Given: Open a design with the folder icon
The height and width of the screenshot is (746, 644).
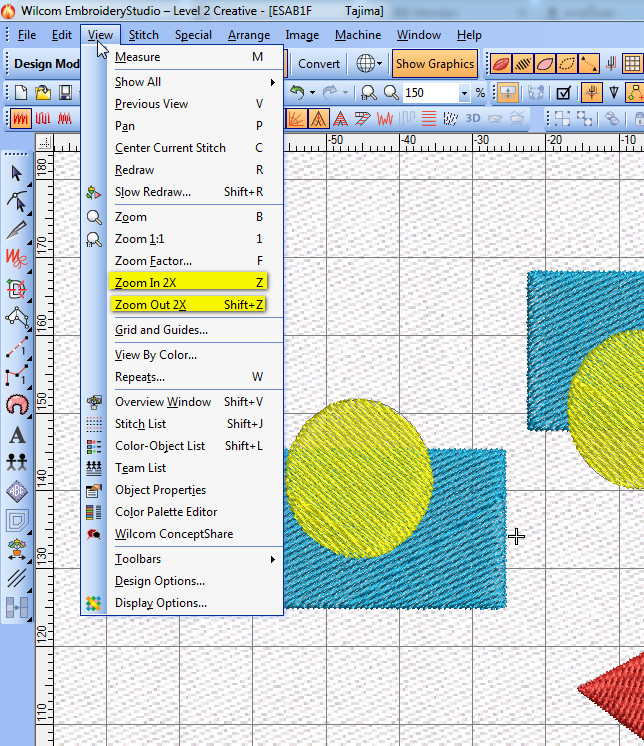Looking at the screenshot, I should 43,92.
